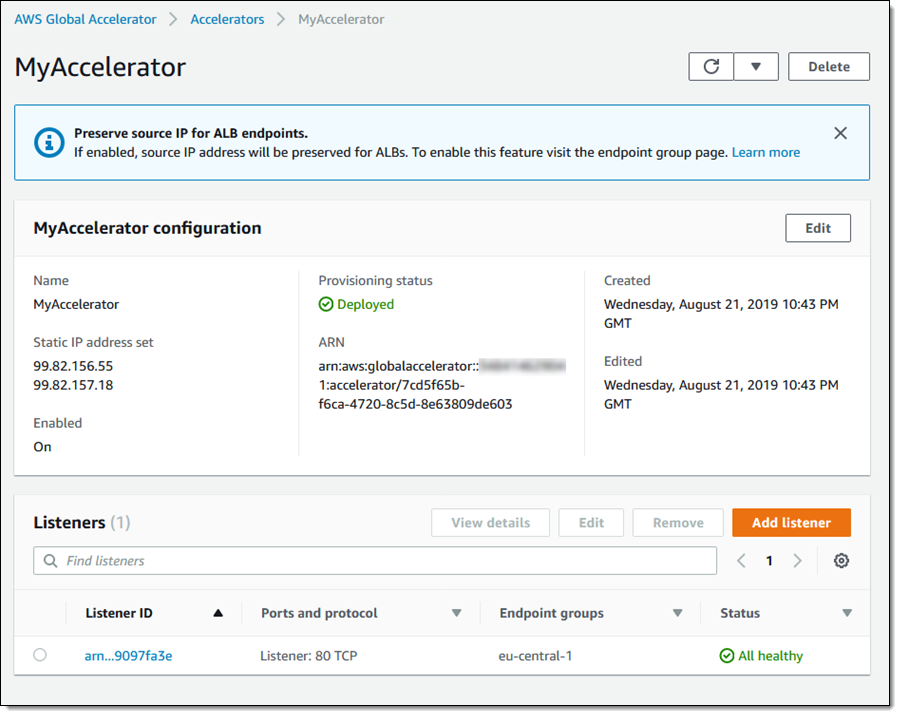Click the eu-central-1 endpoint group cell

point(535,656)
